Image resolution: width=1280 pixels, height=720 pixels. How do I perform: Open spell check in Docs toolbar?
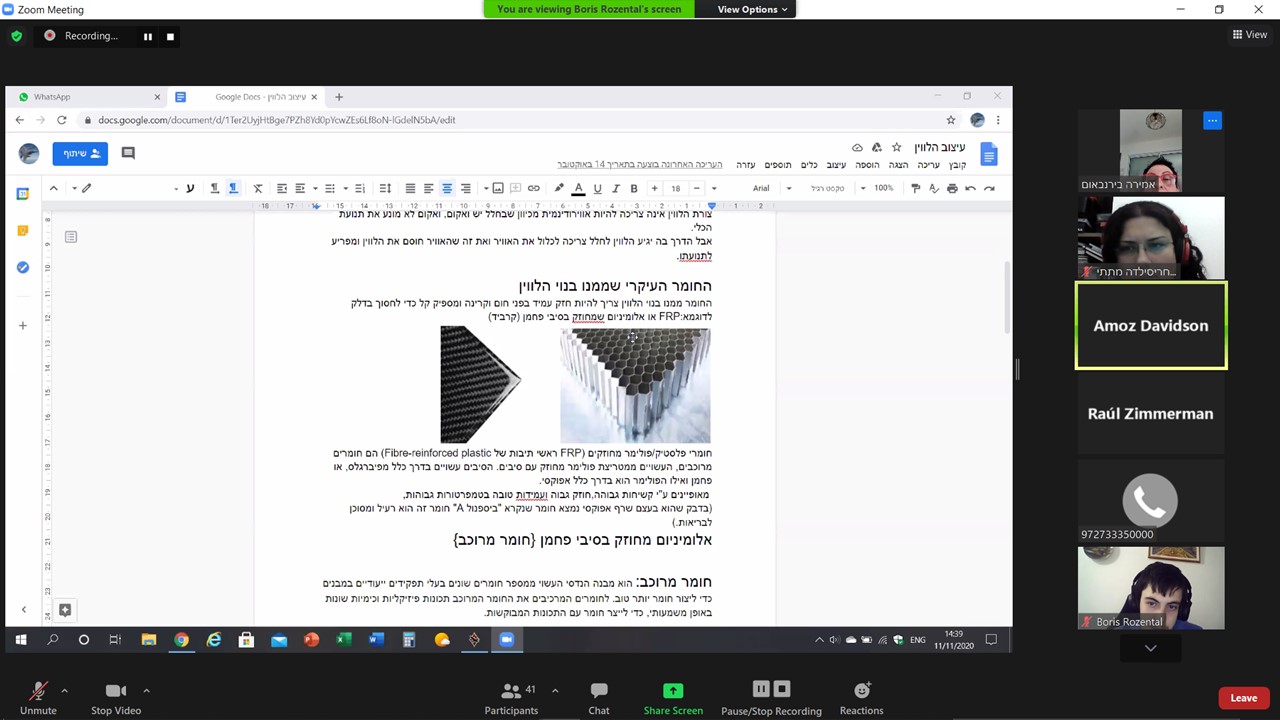934,188
